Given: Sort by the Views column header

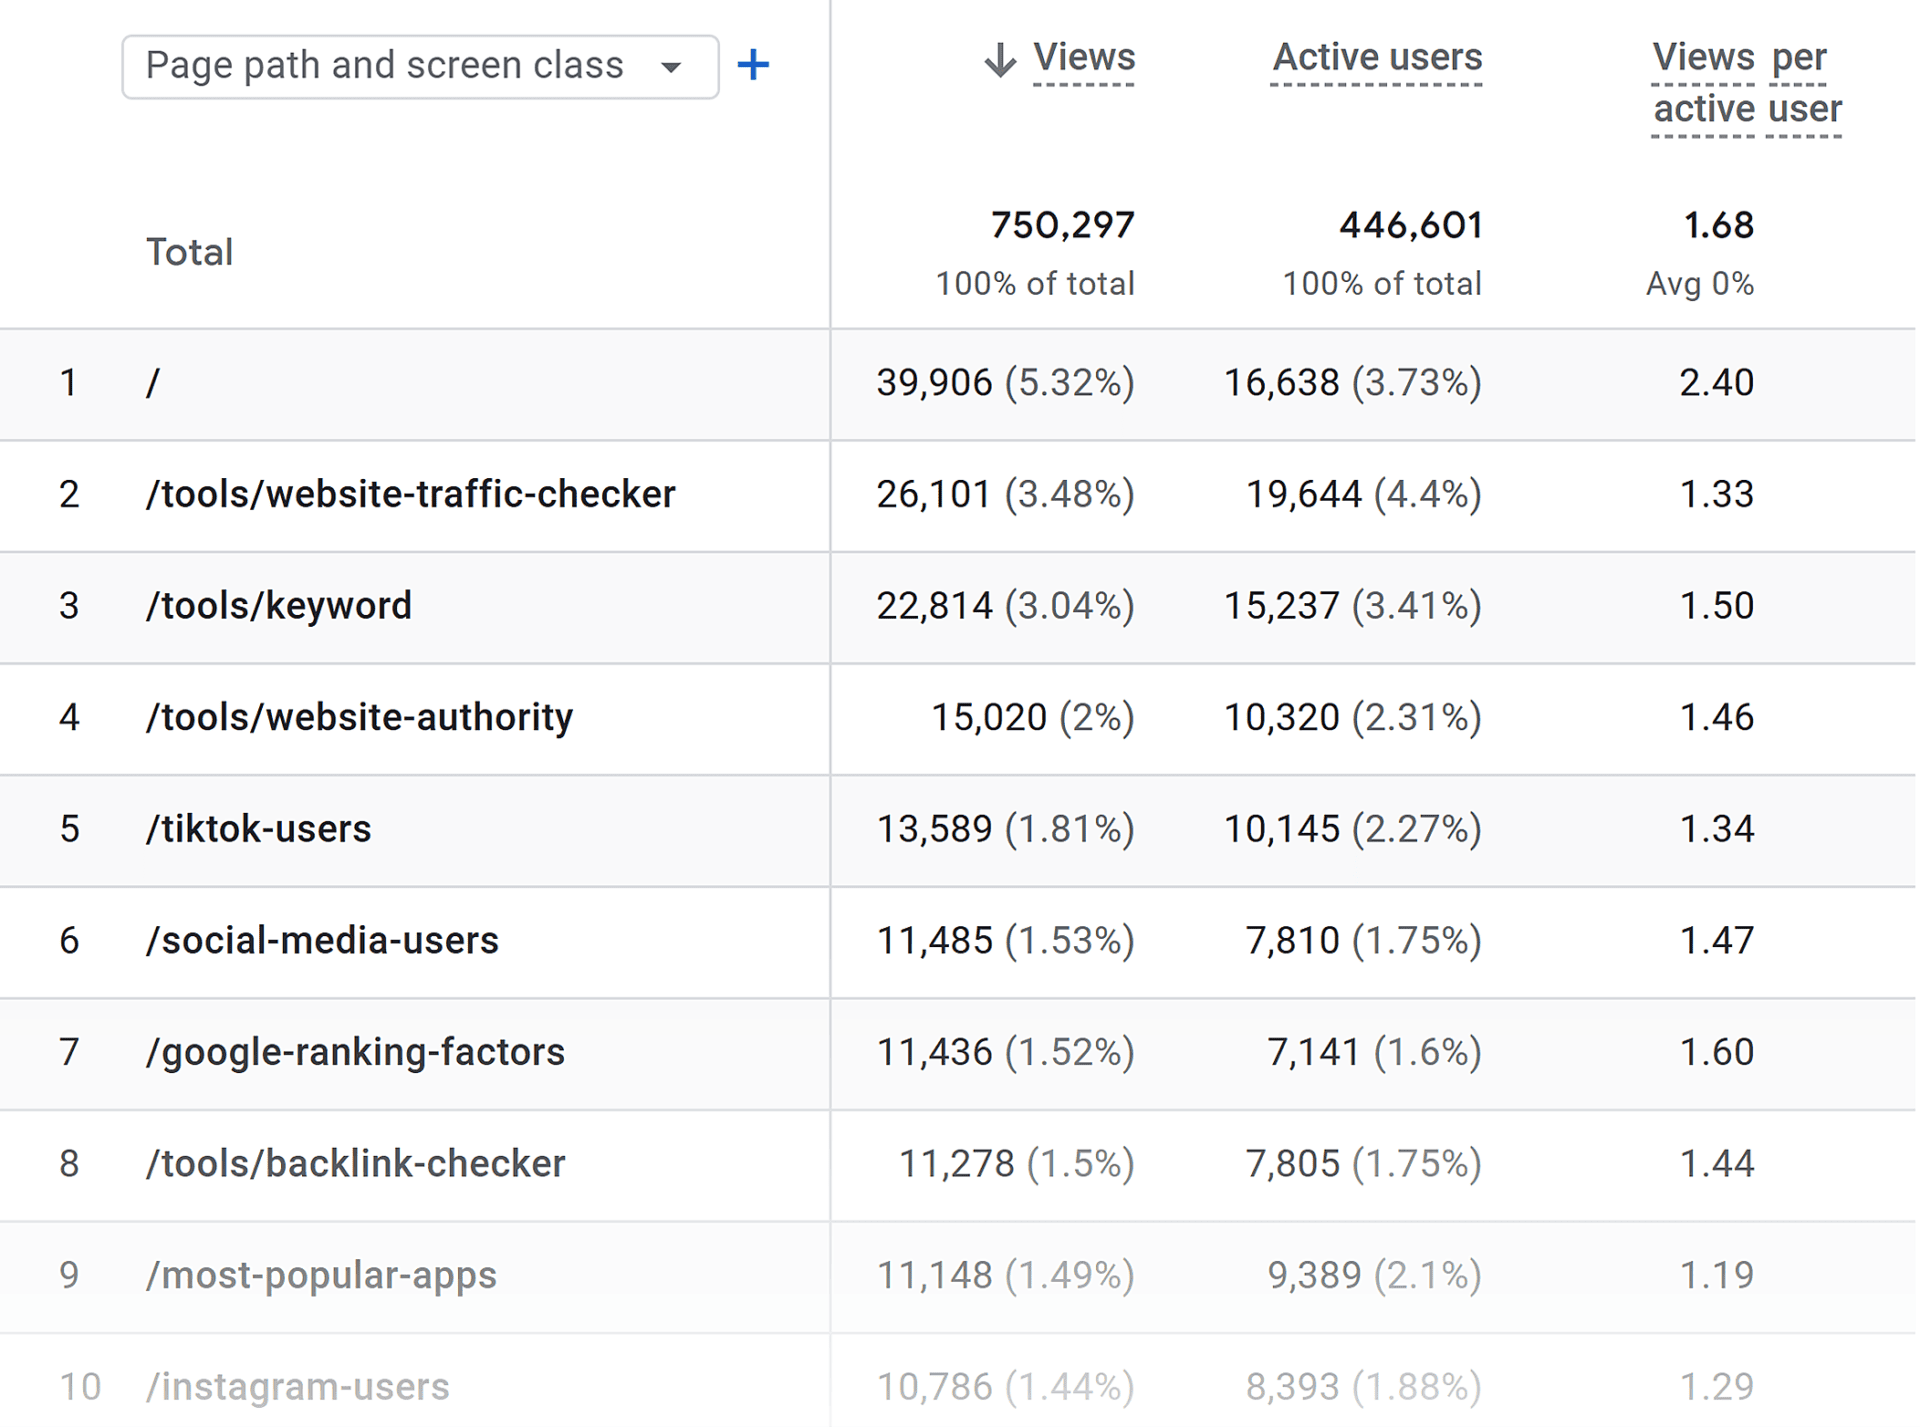Looking at the screenshot, I should 1083,58.
